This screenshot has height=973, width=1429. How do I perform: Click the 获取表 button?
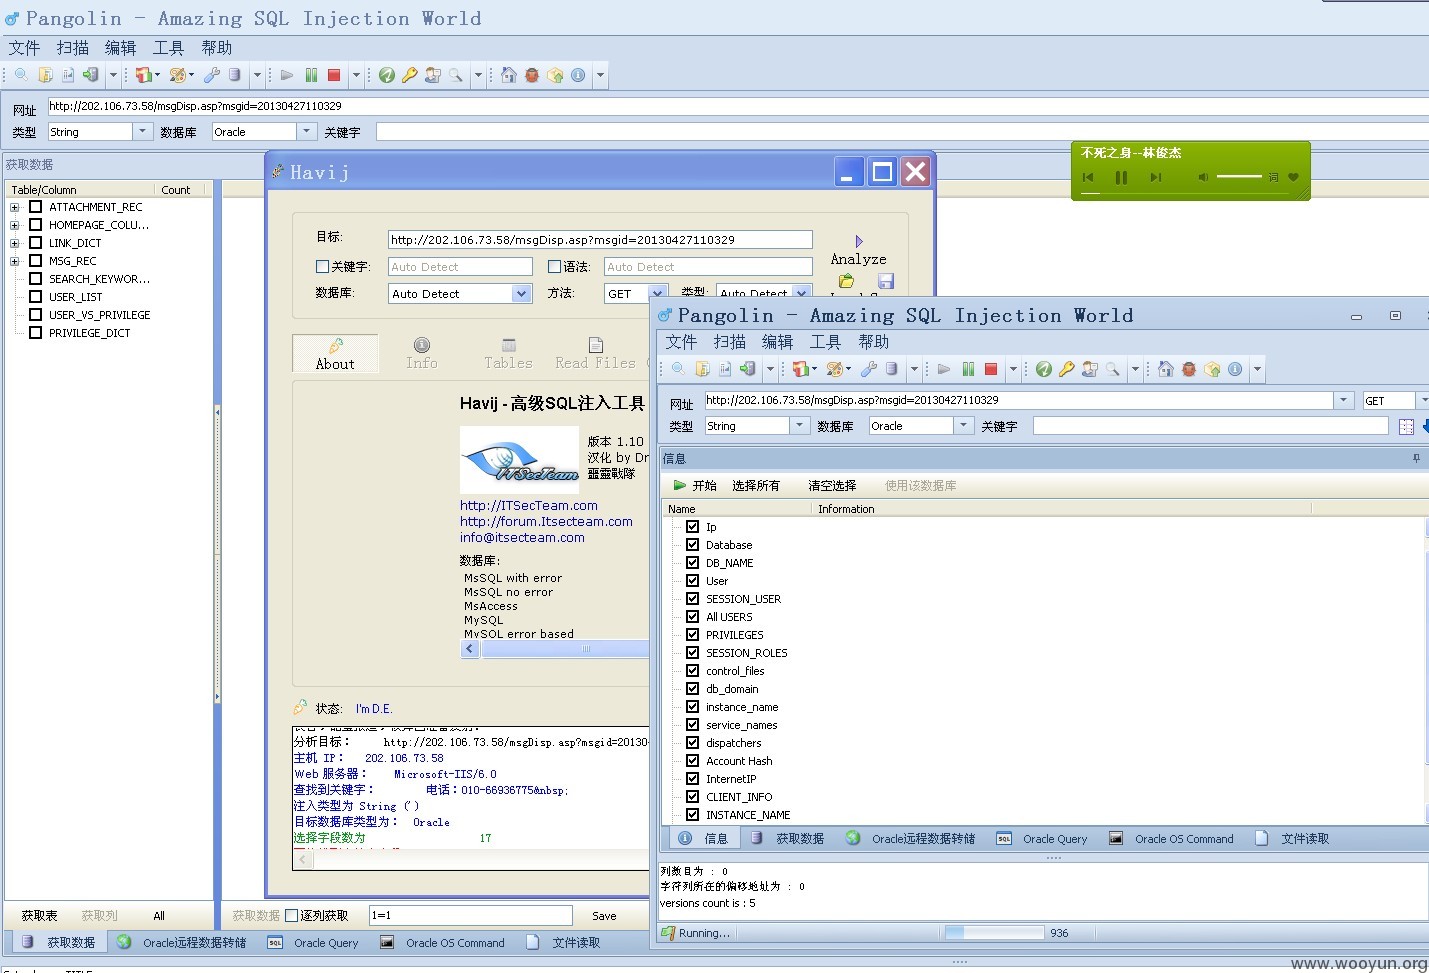click(x=40, y=915)
